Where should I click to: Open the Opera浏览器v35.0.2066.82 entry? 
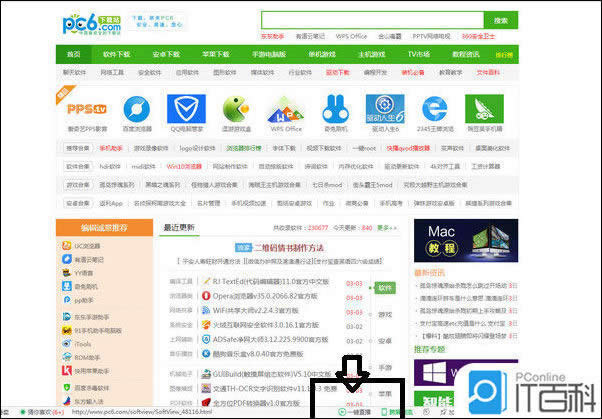click(x=265, y=296)
